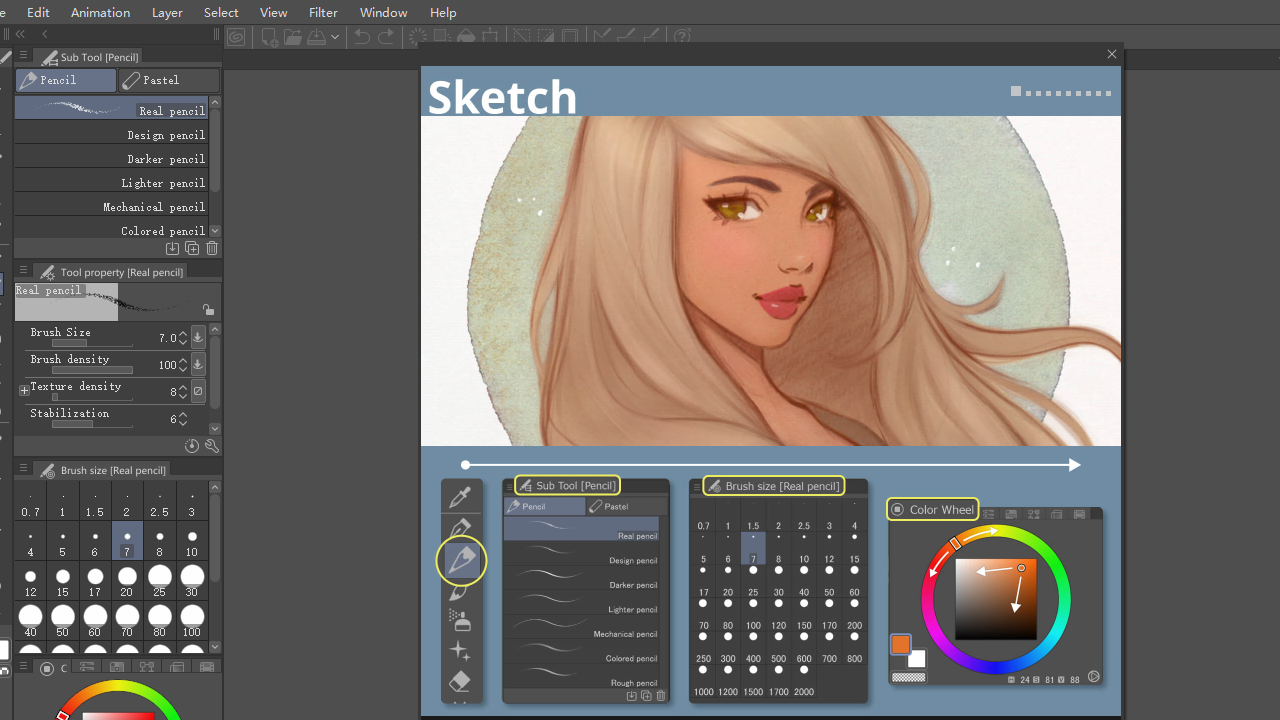The height and width of the screenshot is (720, 1280).
Task: Switch to the Pastel tab
Action: [168, 80]
